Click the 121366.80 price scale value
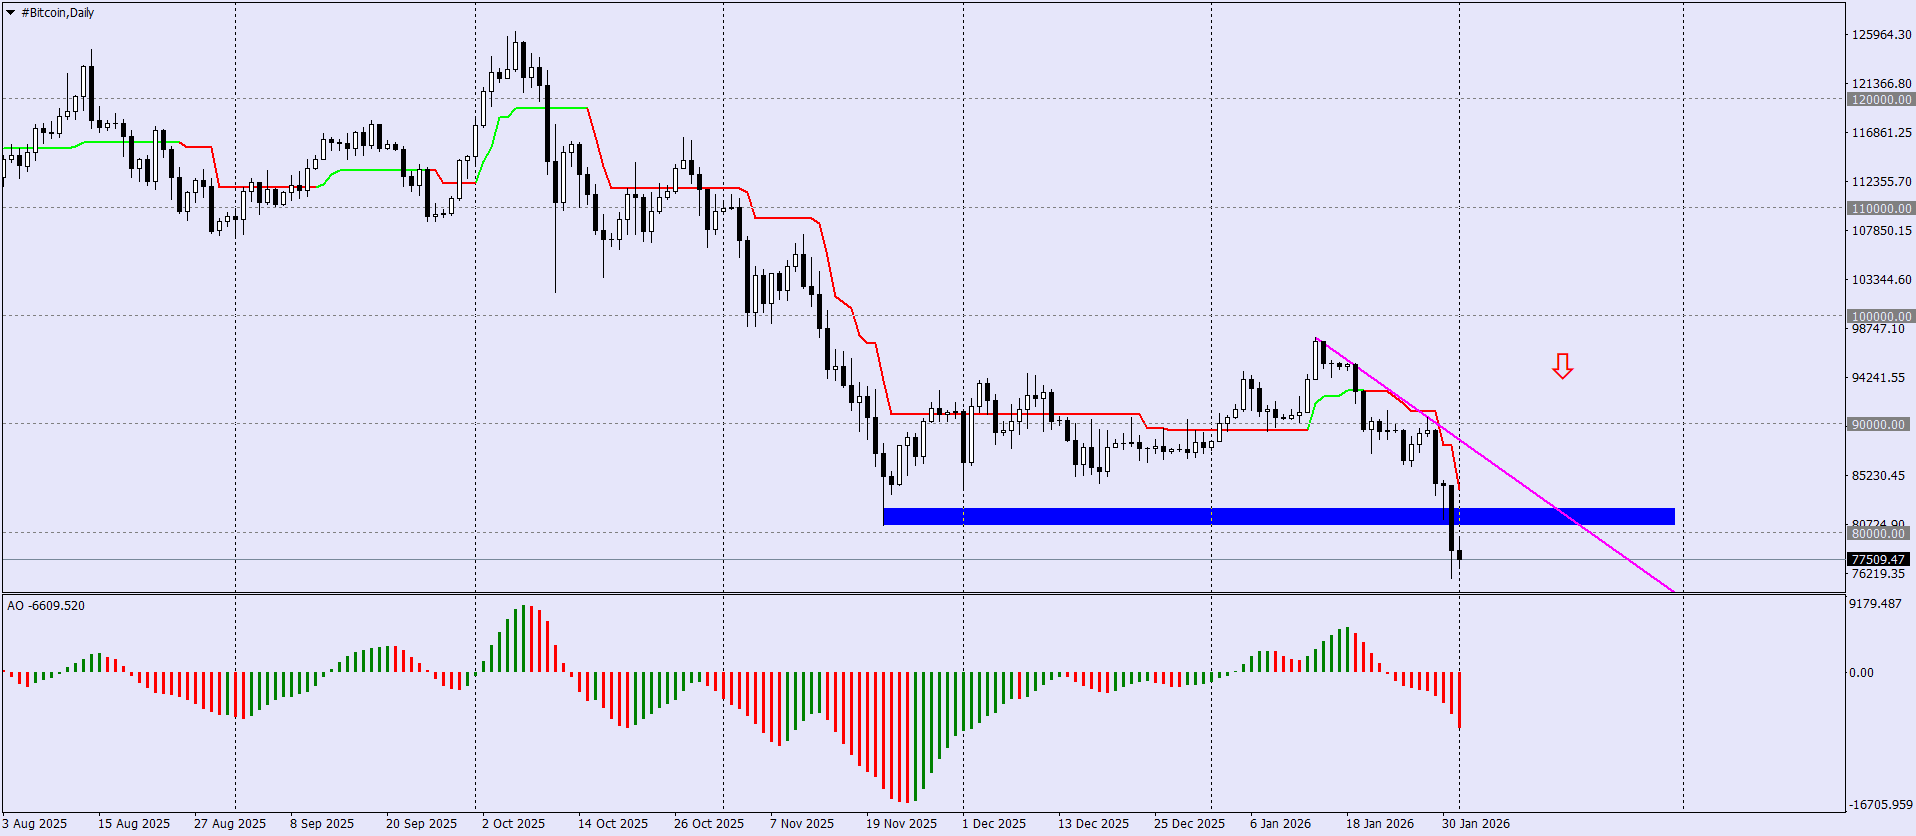The image size is (1916, 836). pyautogui.click(x=1881, y=83)
